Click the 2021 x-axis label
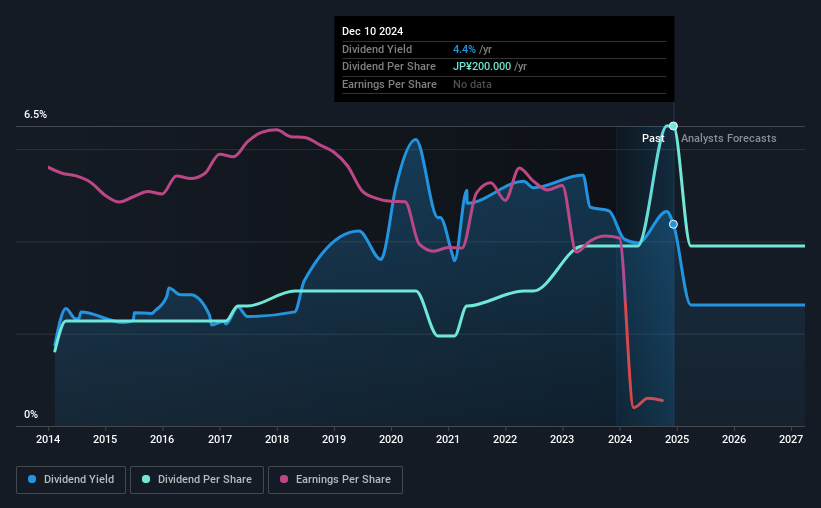 click(448, 439)
